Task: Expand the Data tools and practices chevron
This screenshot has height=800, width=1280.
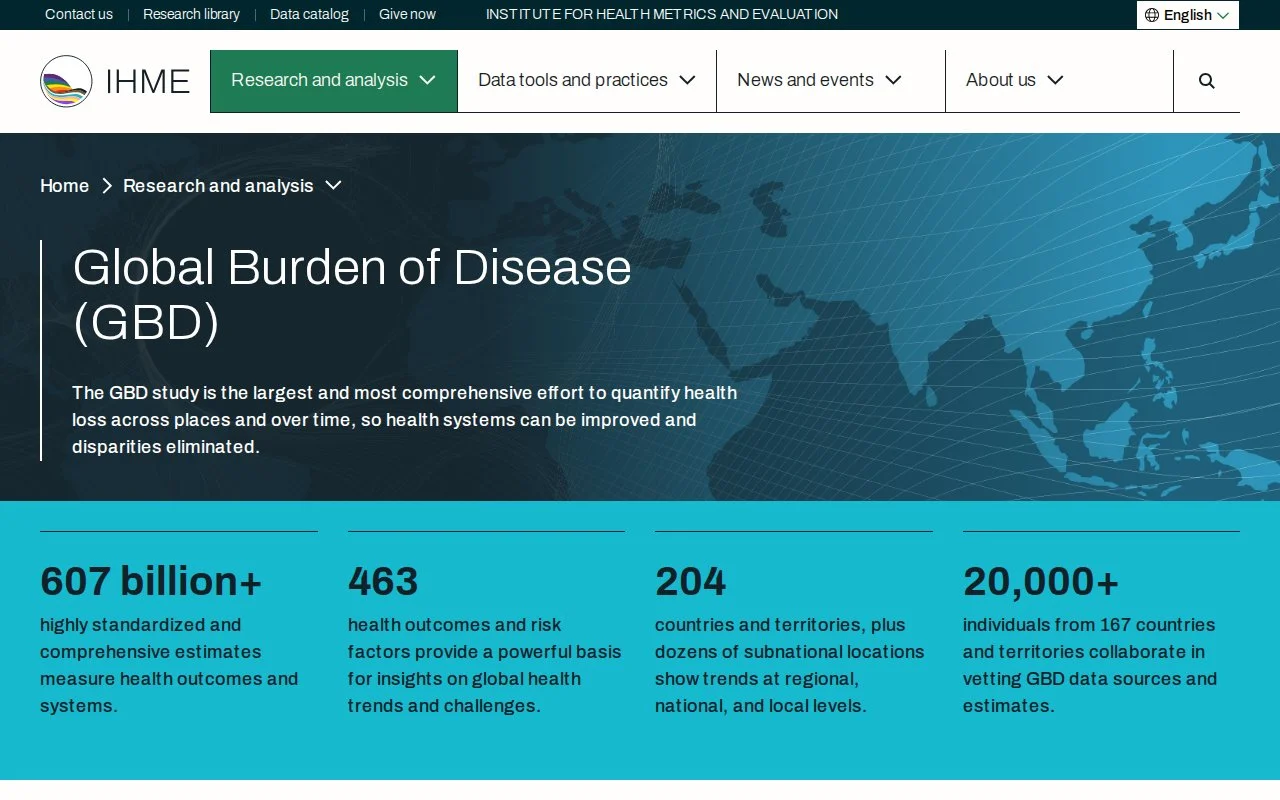Action: pyautogui.click(x=687, y=80)
